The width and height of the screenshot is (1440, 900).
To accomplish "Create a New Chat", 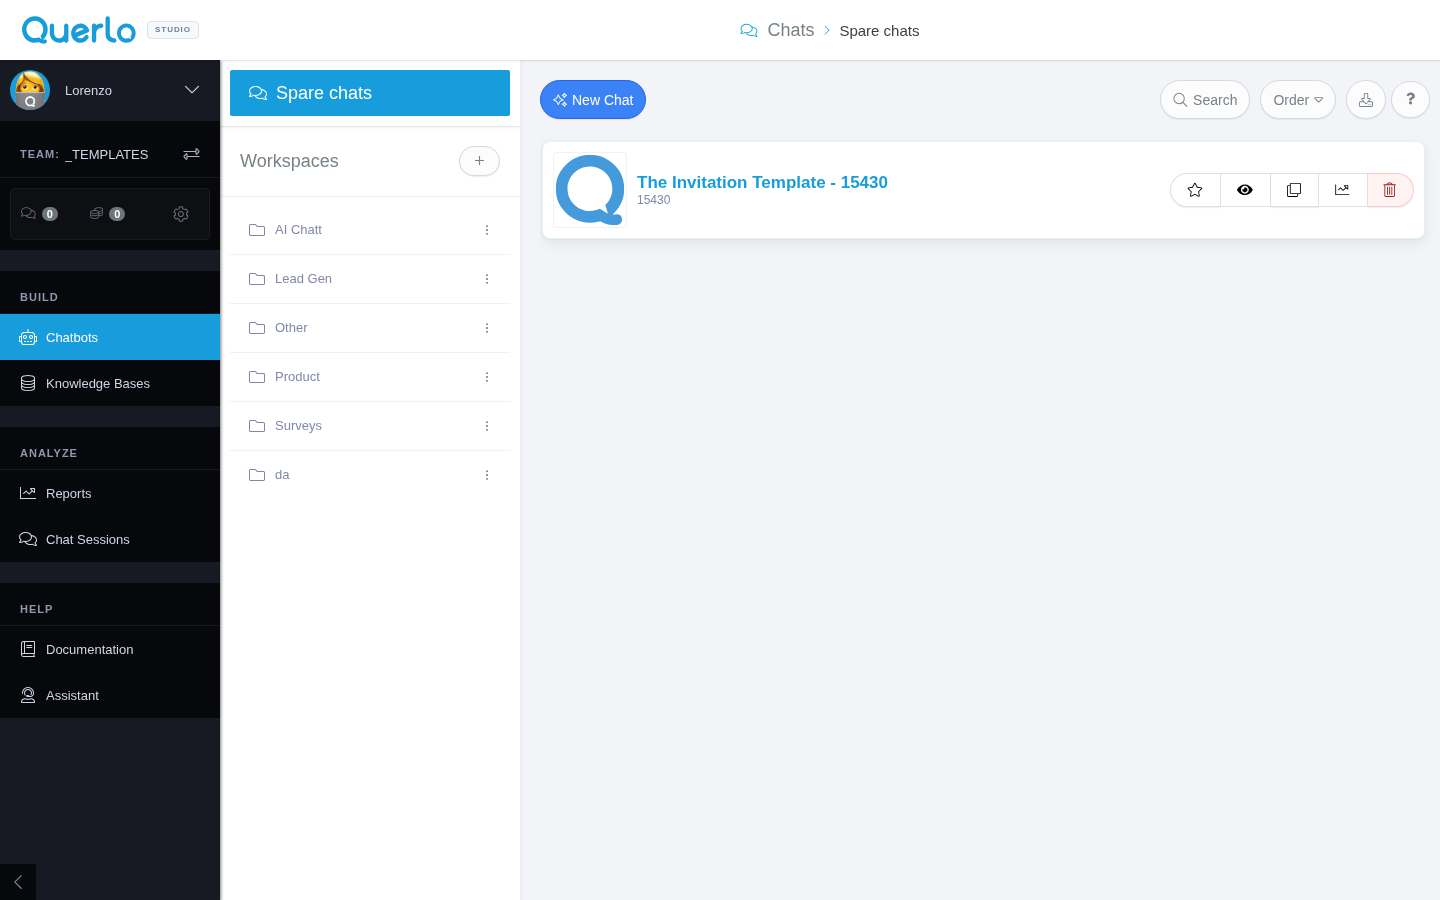I will pyautogui.click(x=593, y=100).
